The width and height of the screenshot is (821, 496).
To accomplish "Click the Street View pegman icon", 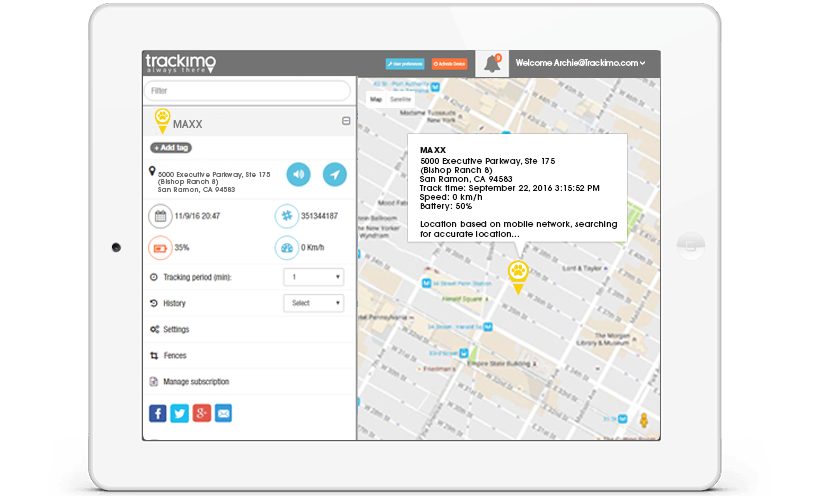I will point(644,420).
